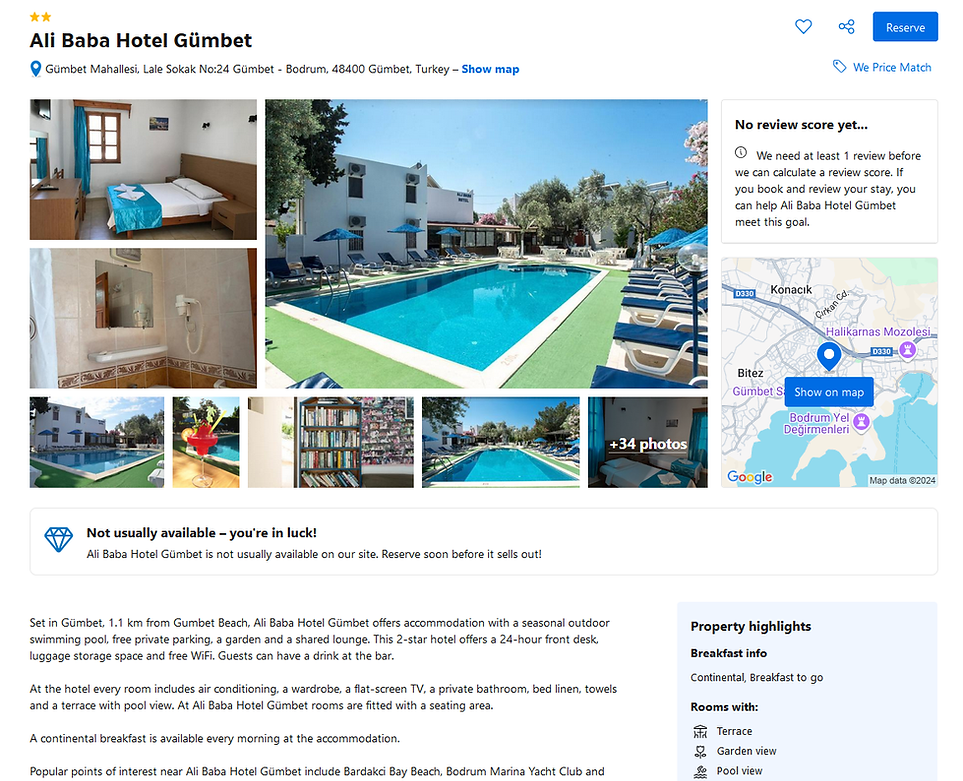This screenshot has height=781, width=963.
Task: Open the bookshelf photo thumbnail
Action: 330,442
